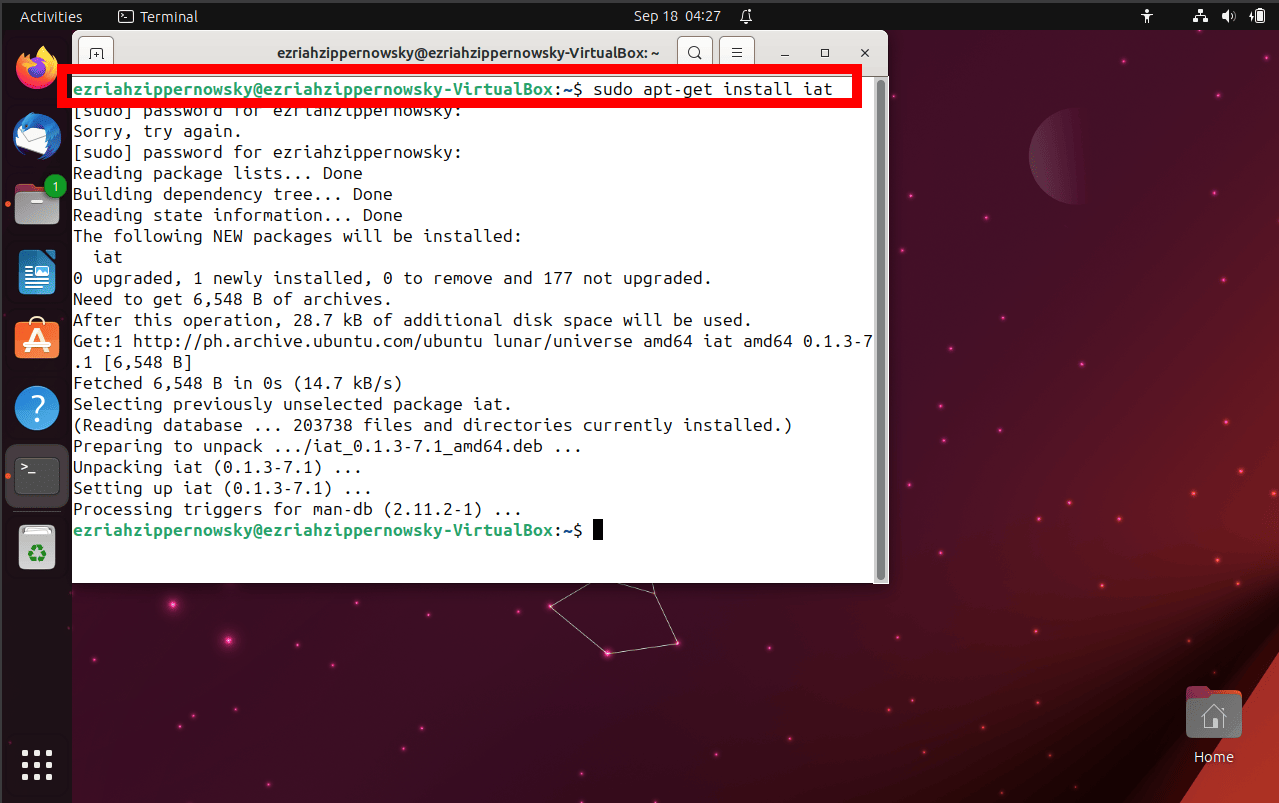
Task: Open the Activities overview
Action: tap(51, 16)
